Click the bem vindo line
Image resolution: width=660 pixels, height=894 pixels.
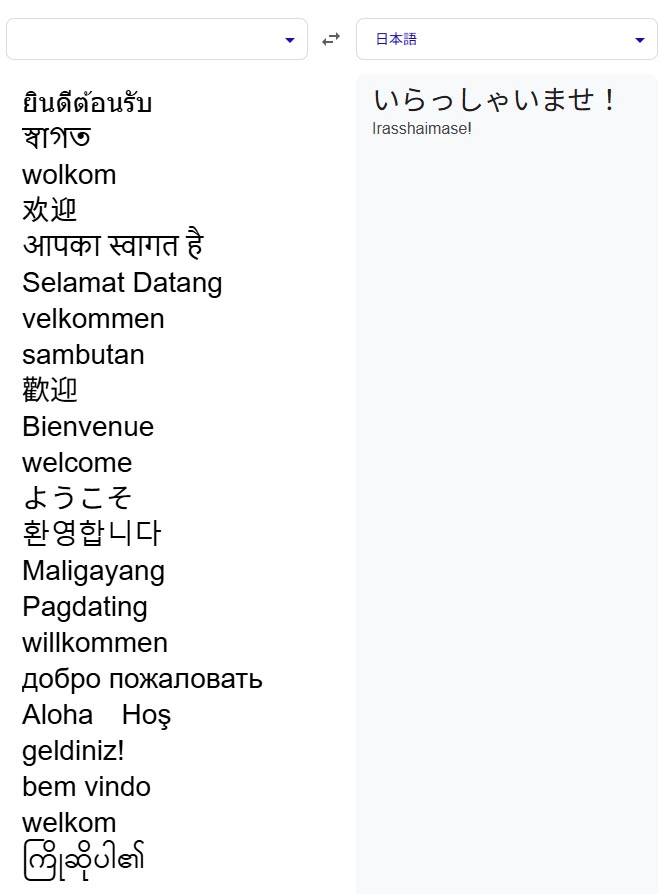86,787
